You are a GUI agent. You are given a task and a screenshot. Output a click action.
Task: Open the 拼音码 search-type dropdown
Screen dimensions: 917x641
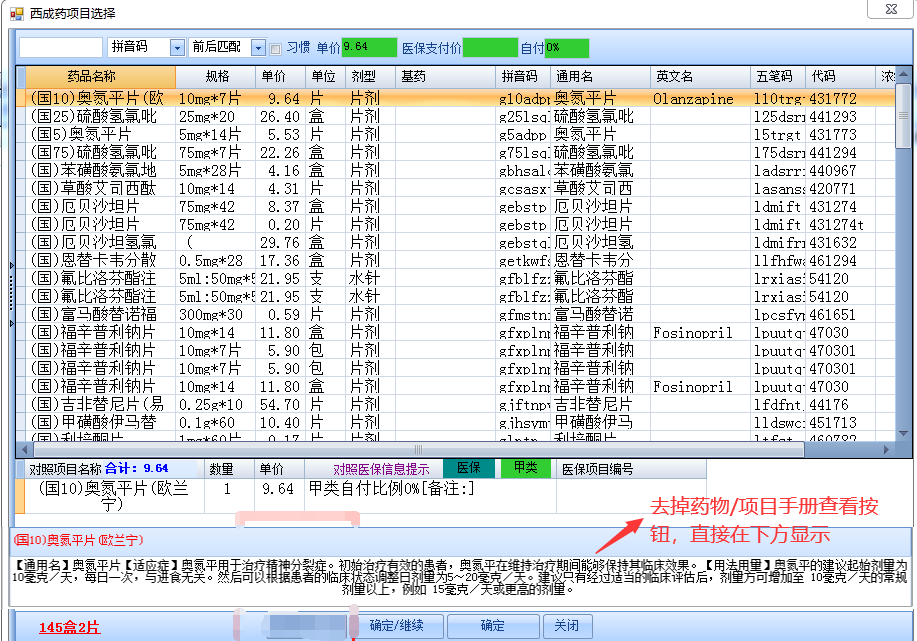(x=177, y=48)
